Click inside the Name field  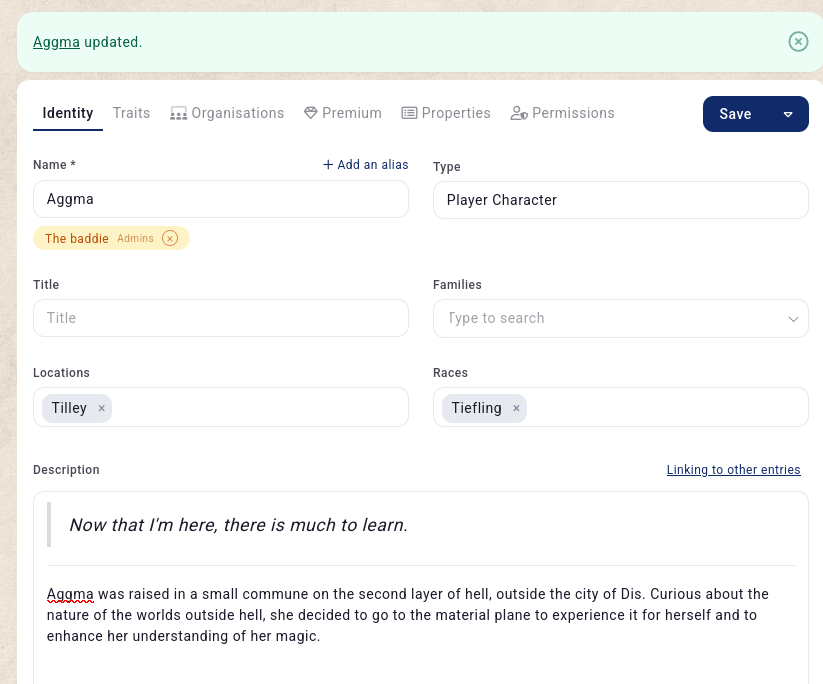click(x=220, y=200)
